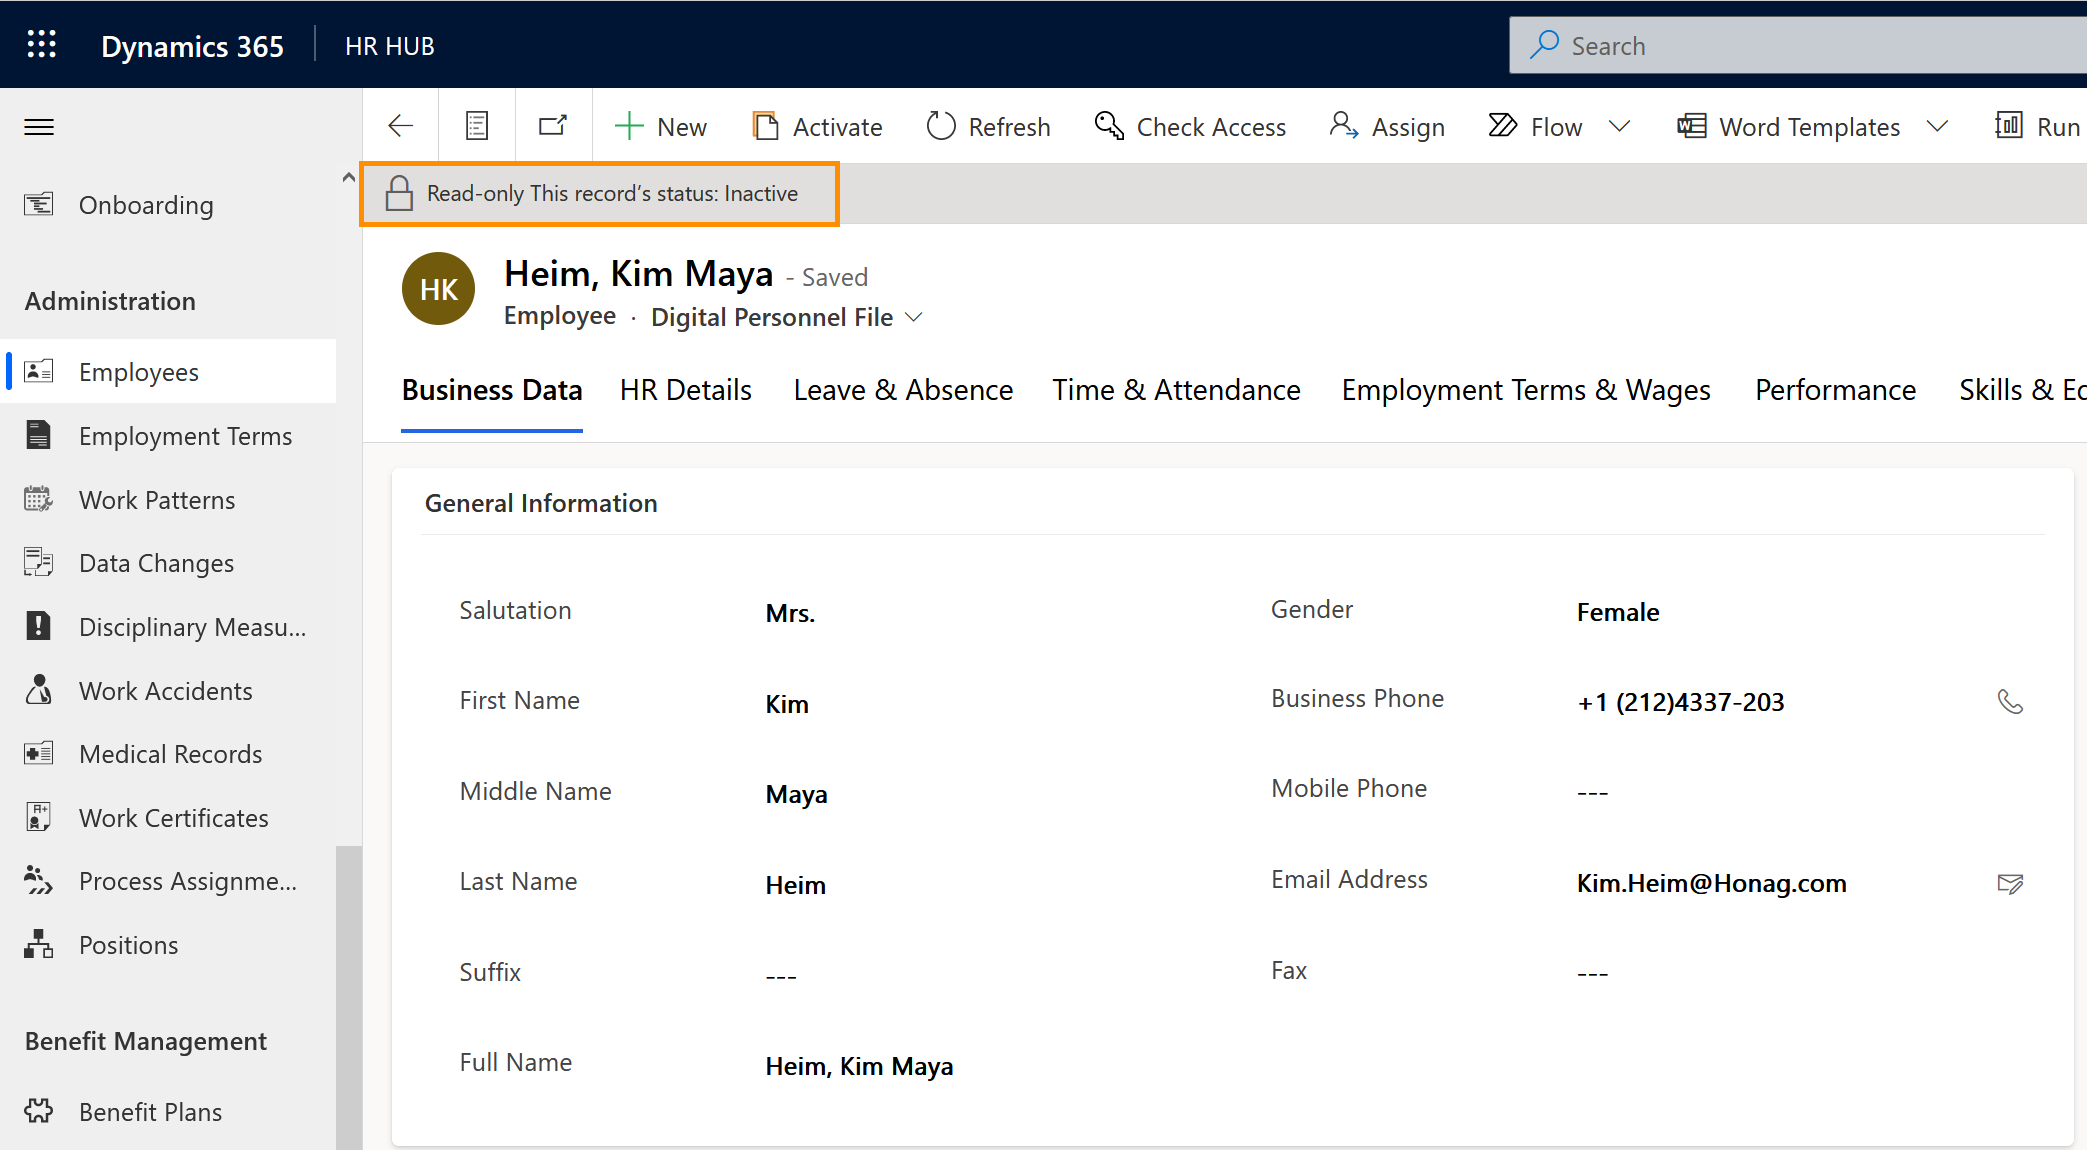Open record in new window icon

[553, 126]
